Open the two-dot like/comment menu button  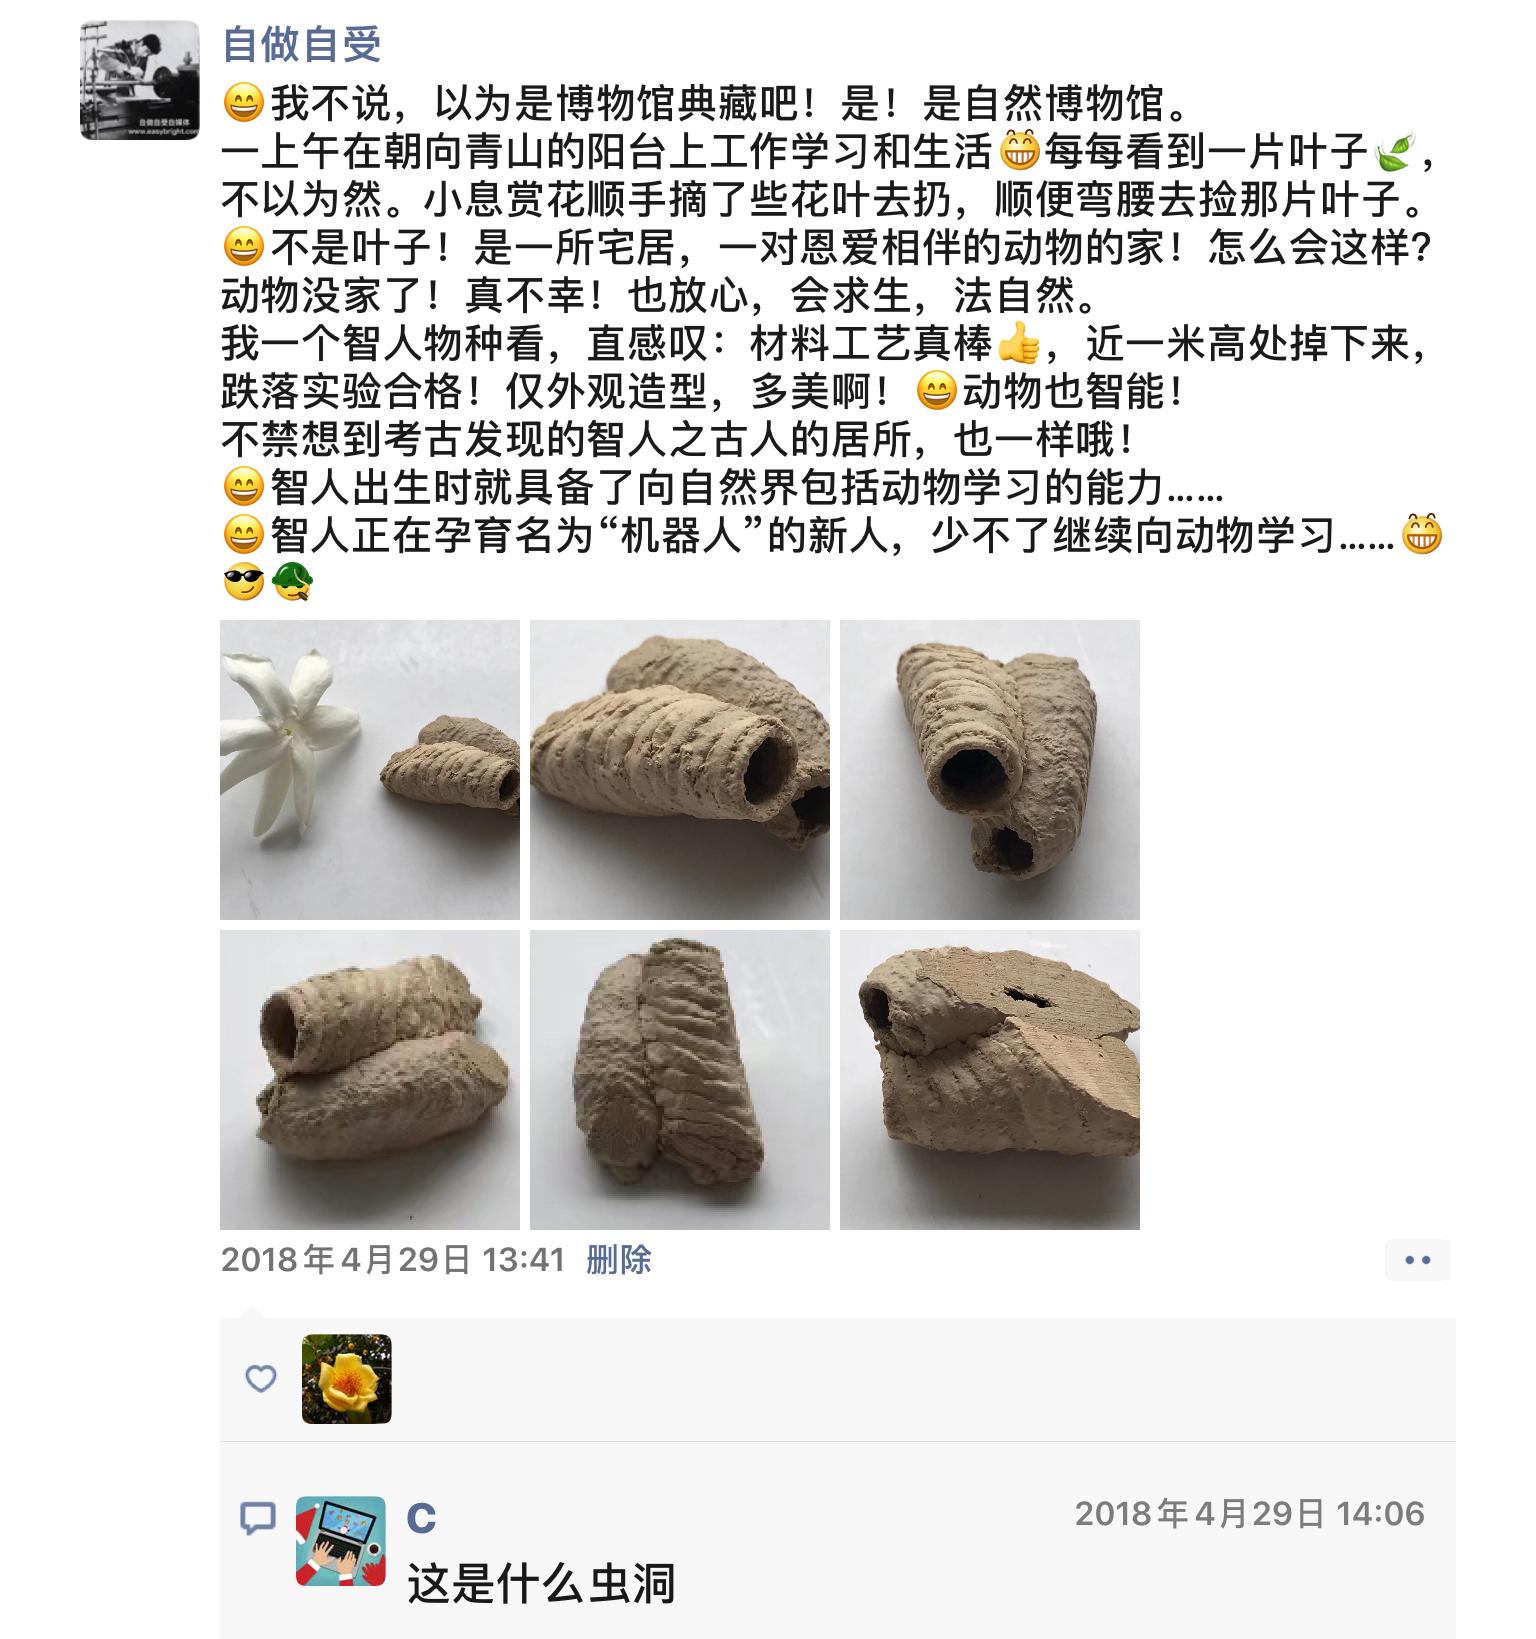1418,1260
